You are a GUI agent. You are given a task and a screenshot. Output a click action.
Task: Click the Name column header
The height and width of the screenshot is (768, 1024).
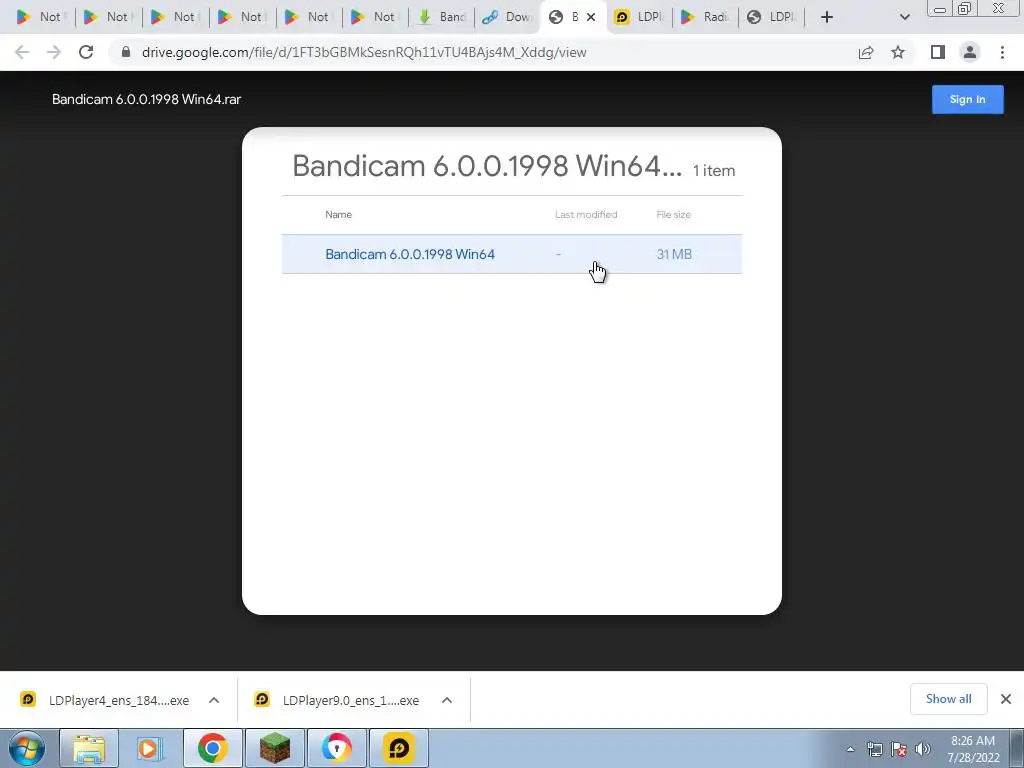point(338,214)
